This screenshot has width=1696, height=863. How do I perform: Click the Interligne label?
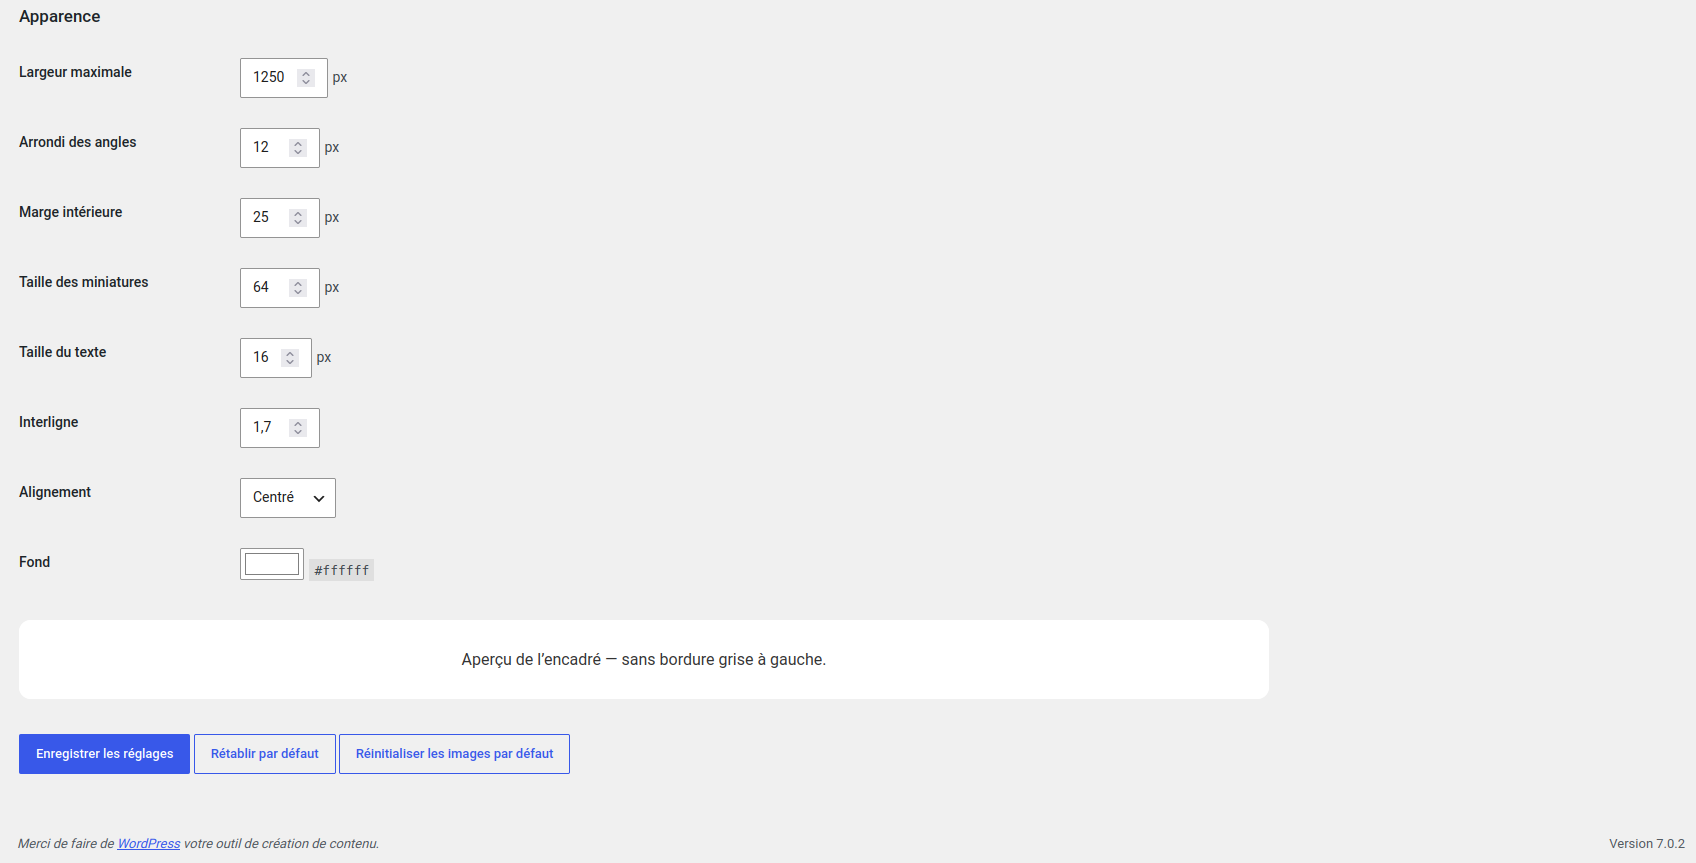[x=48, y=422]
